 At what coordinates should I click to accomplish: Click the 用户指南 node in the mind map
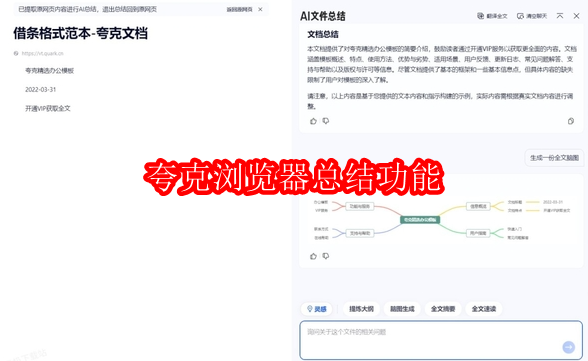[x=478, y=233]
